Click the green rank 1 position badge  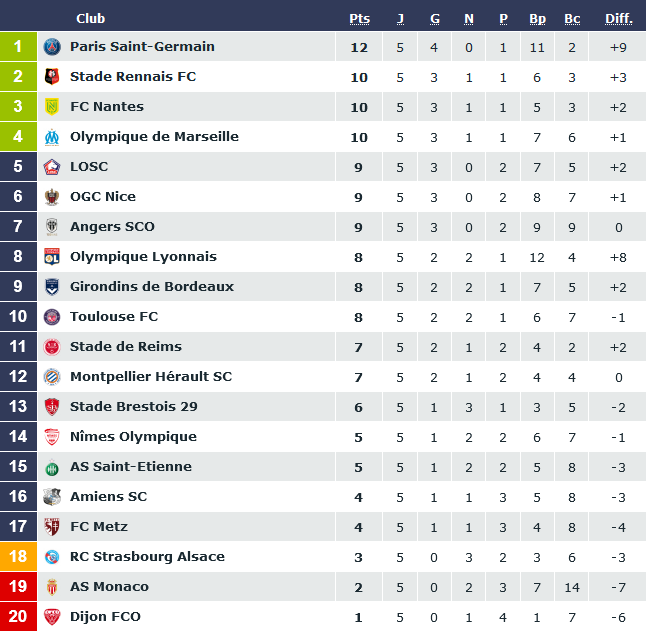point(18,47)
